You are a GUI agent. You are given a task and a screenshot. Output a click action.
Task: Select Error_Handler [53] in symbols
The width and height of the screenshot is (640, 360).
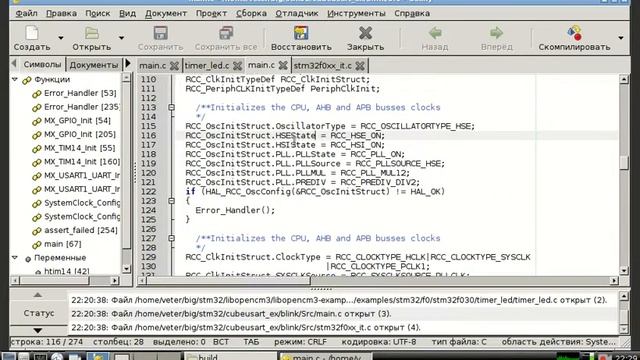(80, 93)
